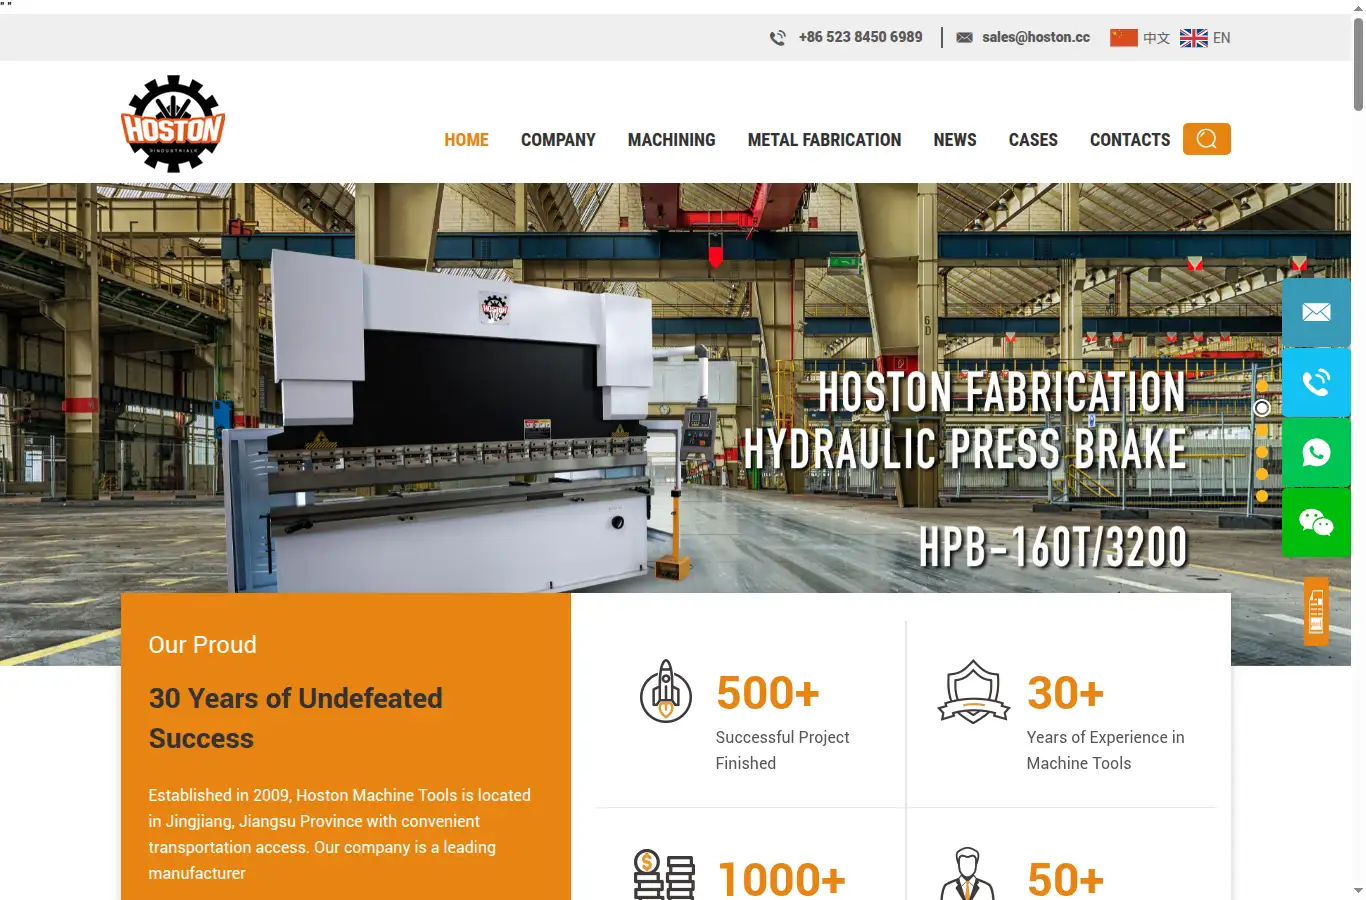This screenshot has height=900, width=1366.
Task: Click the coin stack icon beside 1000+
Action: (x=664, y=876)
